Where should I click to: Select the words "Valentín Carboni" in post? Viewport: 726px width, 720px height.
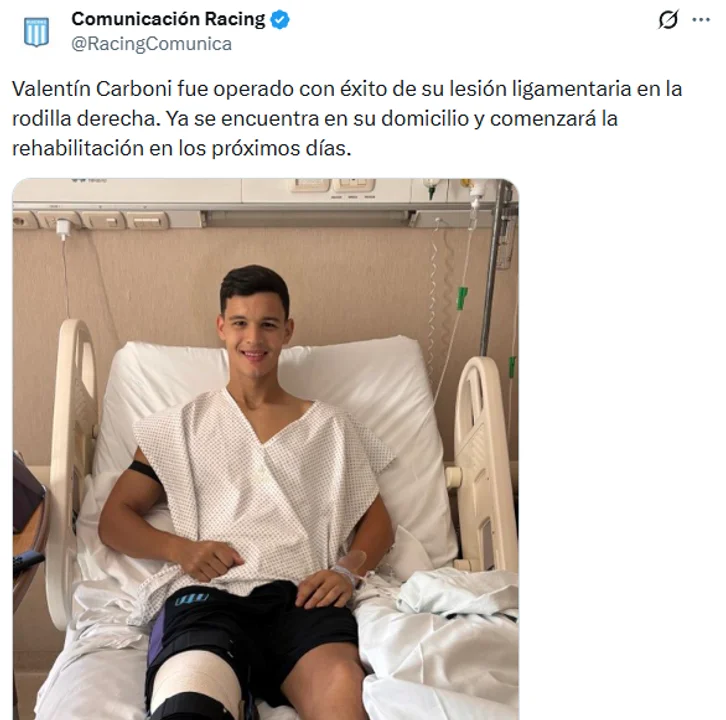(x=92, y=89)
